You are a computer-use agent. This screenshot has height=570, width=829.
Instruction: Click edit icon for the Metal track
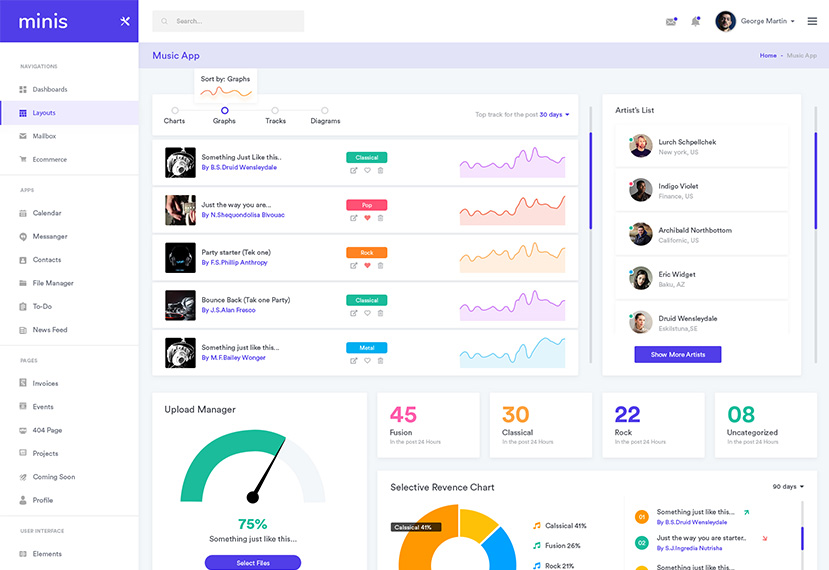[354, 360]
